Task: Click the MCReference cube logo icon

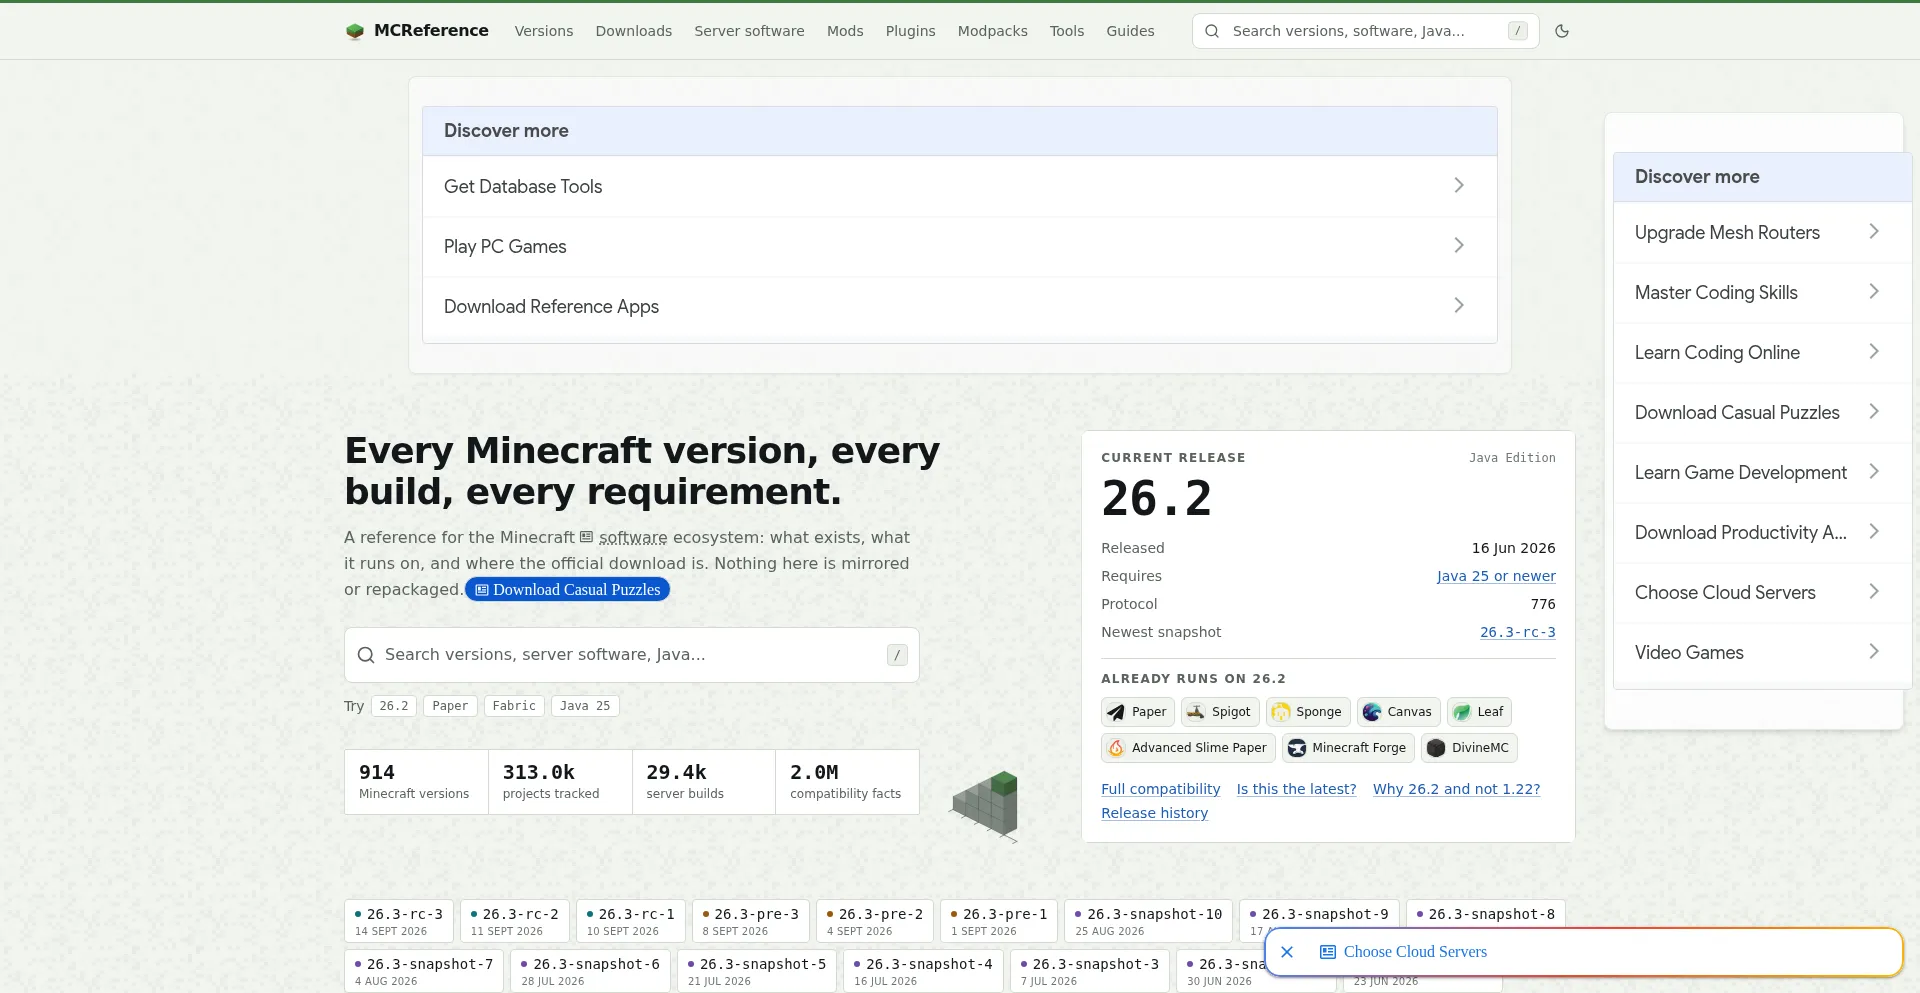Action: (354, 31)
